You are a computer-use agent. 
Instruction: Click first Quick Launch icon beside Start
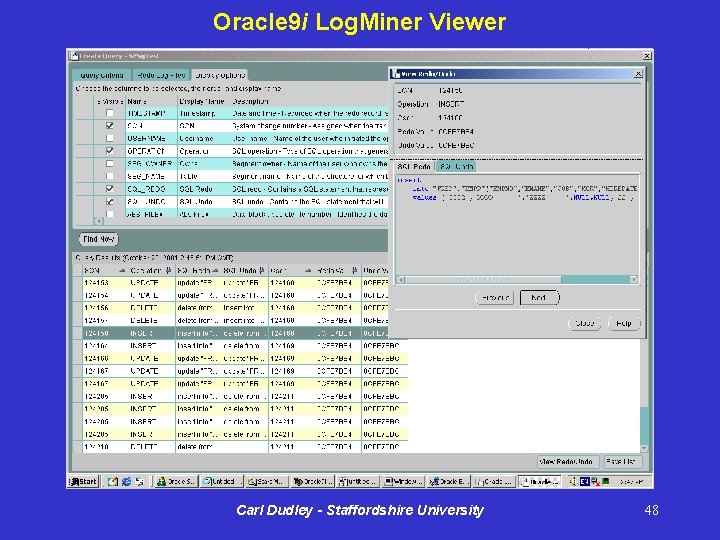(112, 481)
